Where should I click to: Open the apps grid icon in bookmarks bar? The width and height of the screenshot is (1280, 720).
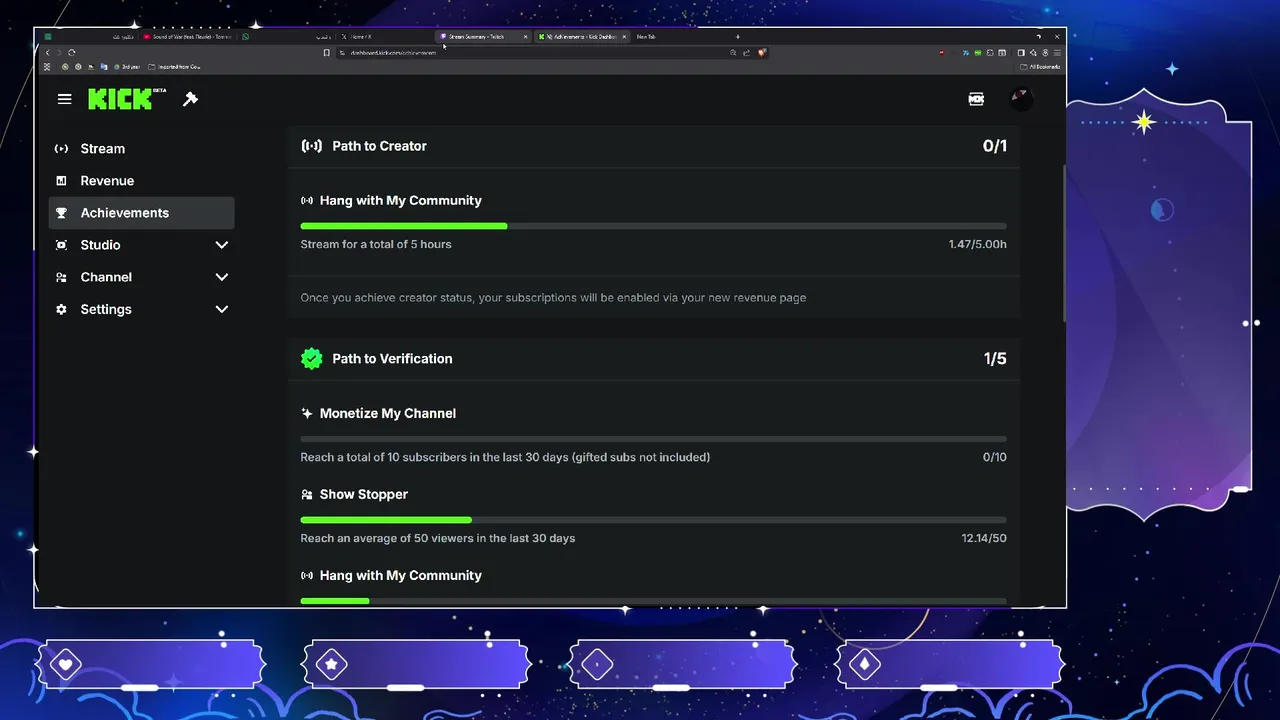pyautogui.click(x=47, y=67)
